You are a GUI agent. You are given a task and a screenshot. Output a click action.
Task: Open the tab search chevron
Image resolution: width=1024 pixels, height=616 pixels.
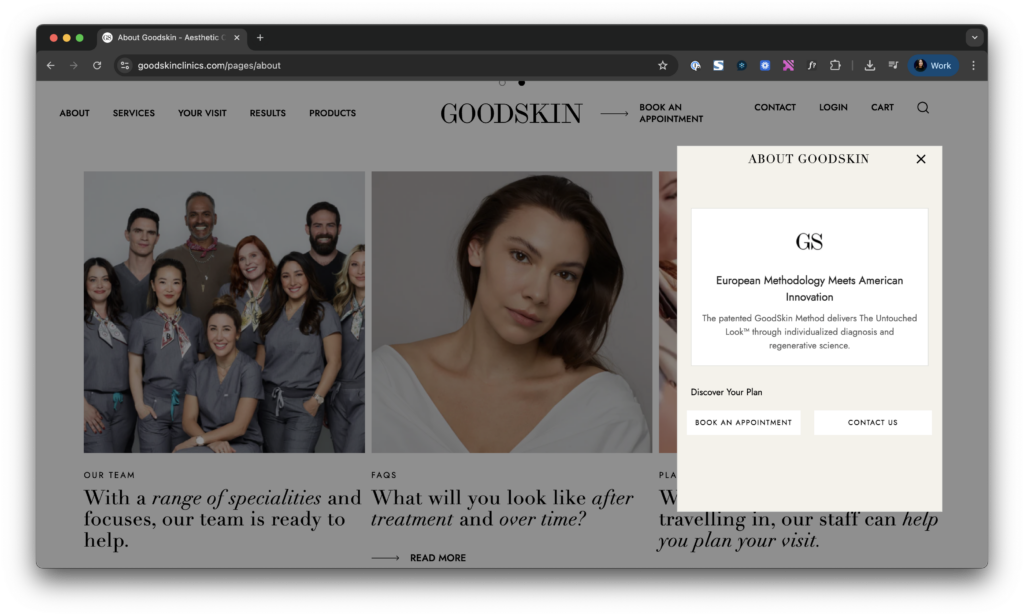(x=974, y=37)
